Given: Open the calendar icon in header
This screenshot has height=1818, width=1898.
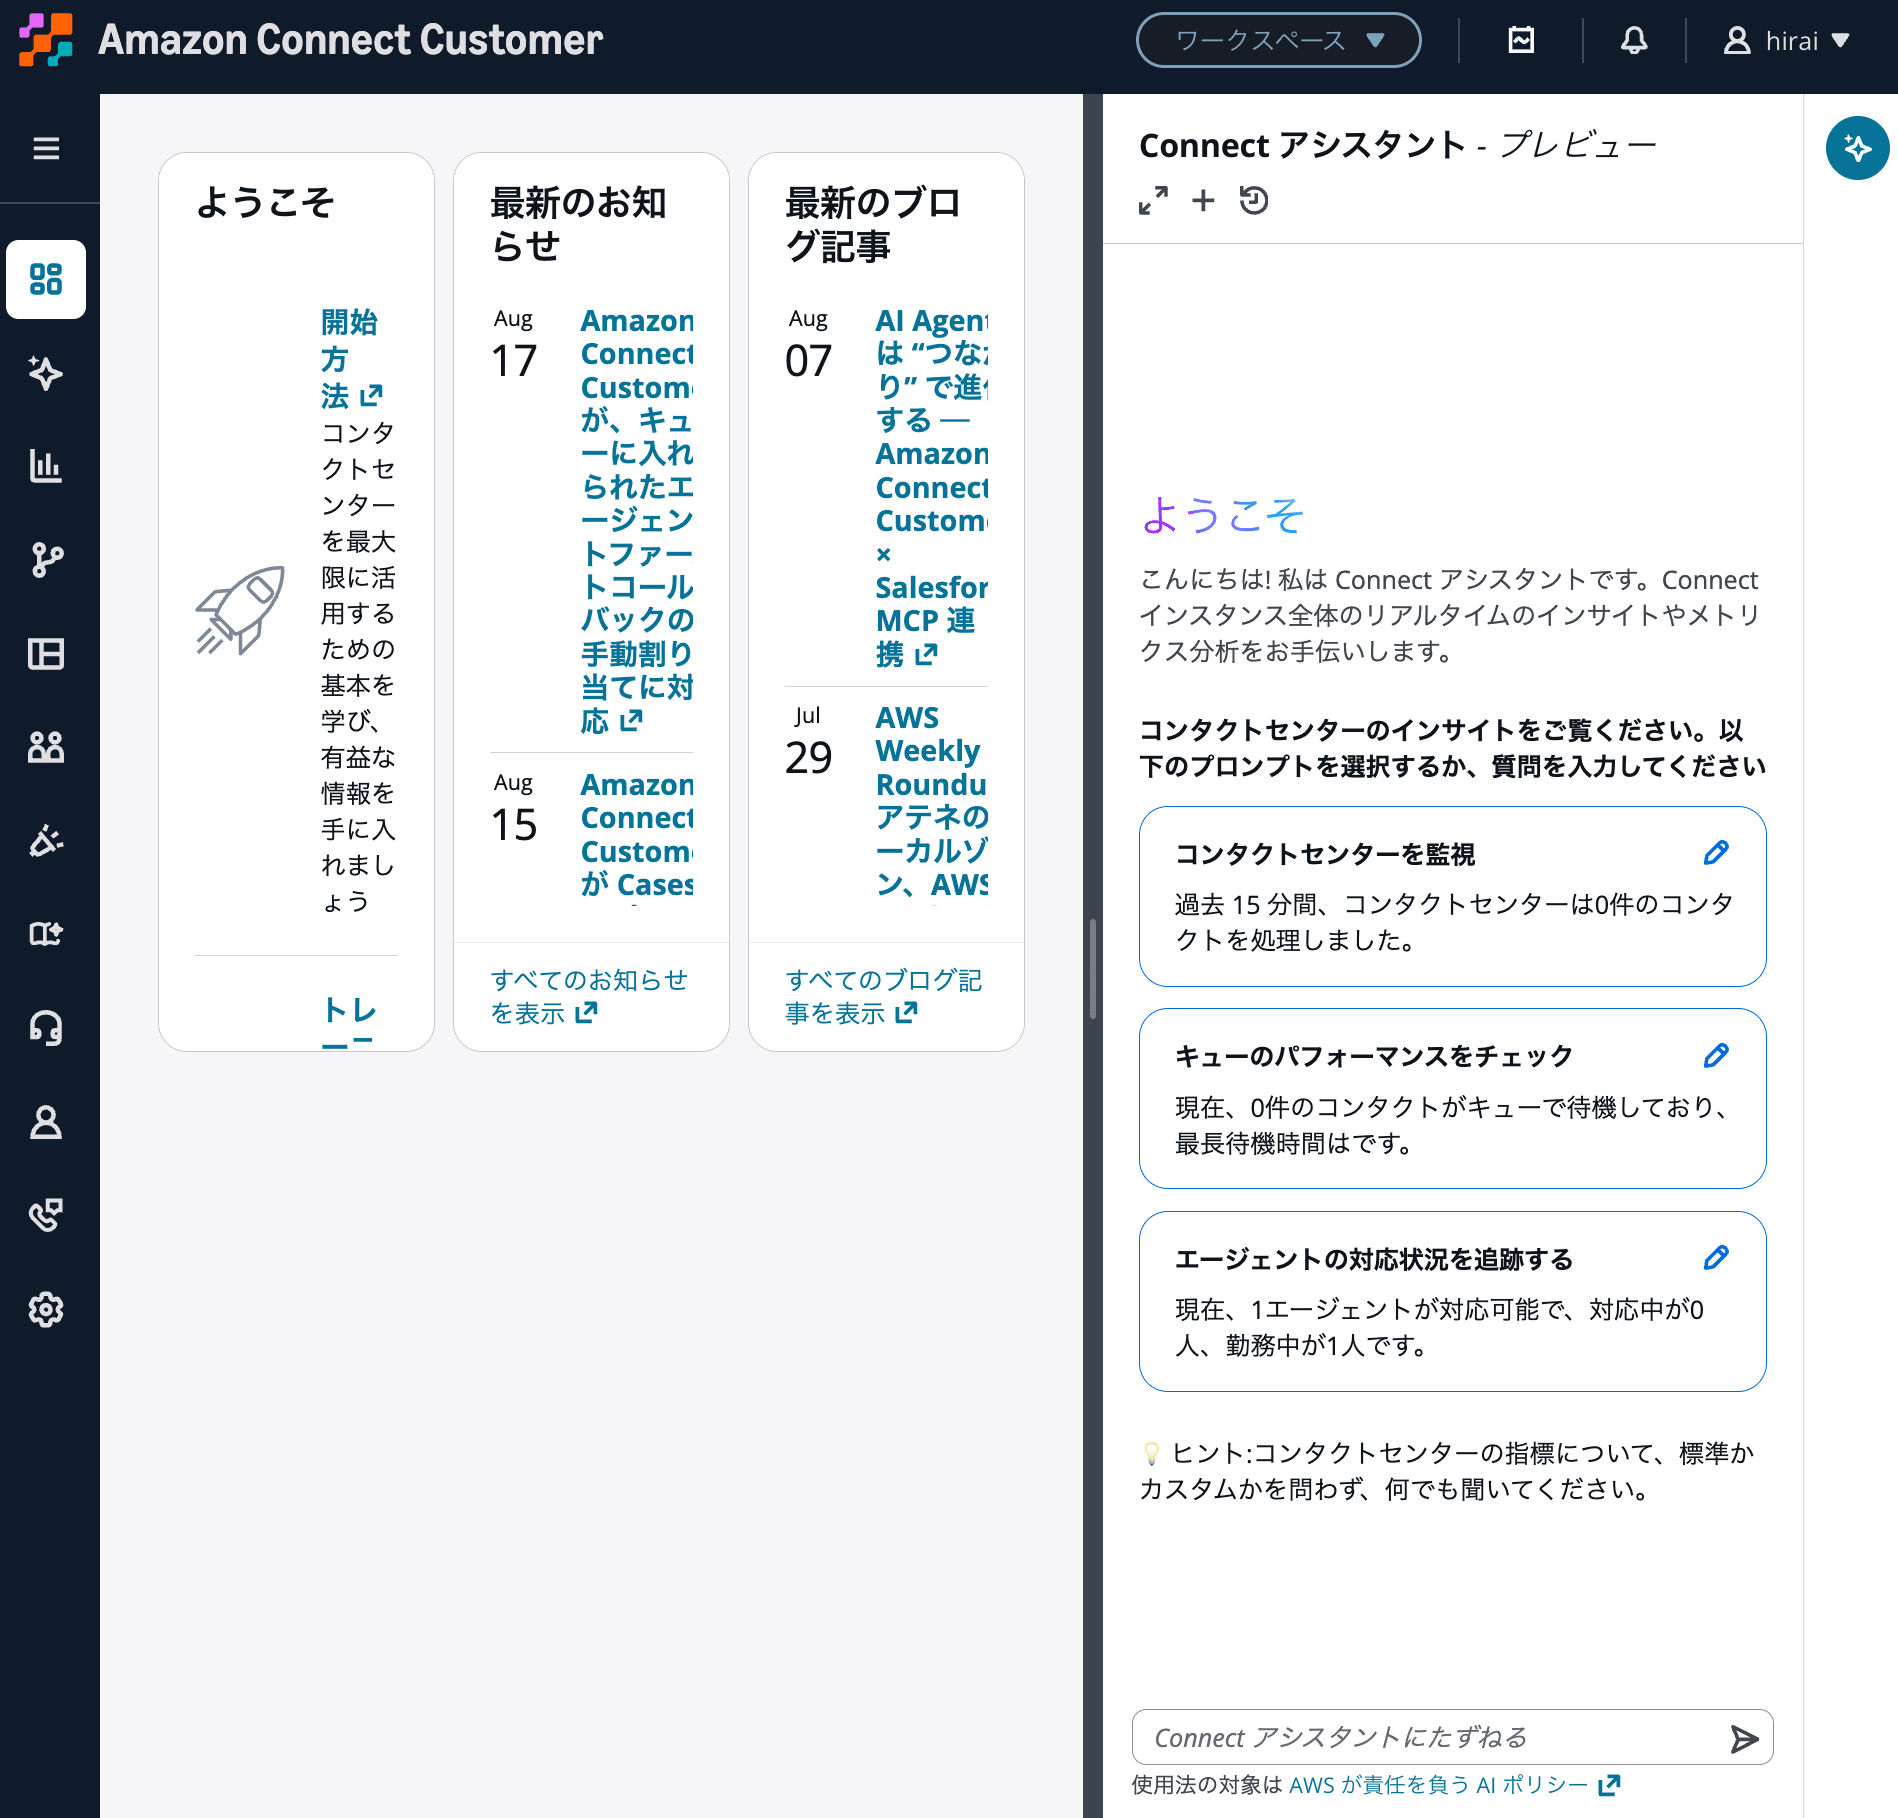Looking at the screenshot, I should (x=1521, y=40).
